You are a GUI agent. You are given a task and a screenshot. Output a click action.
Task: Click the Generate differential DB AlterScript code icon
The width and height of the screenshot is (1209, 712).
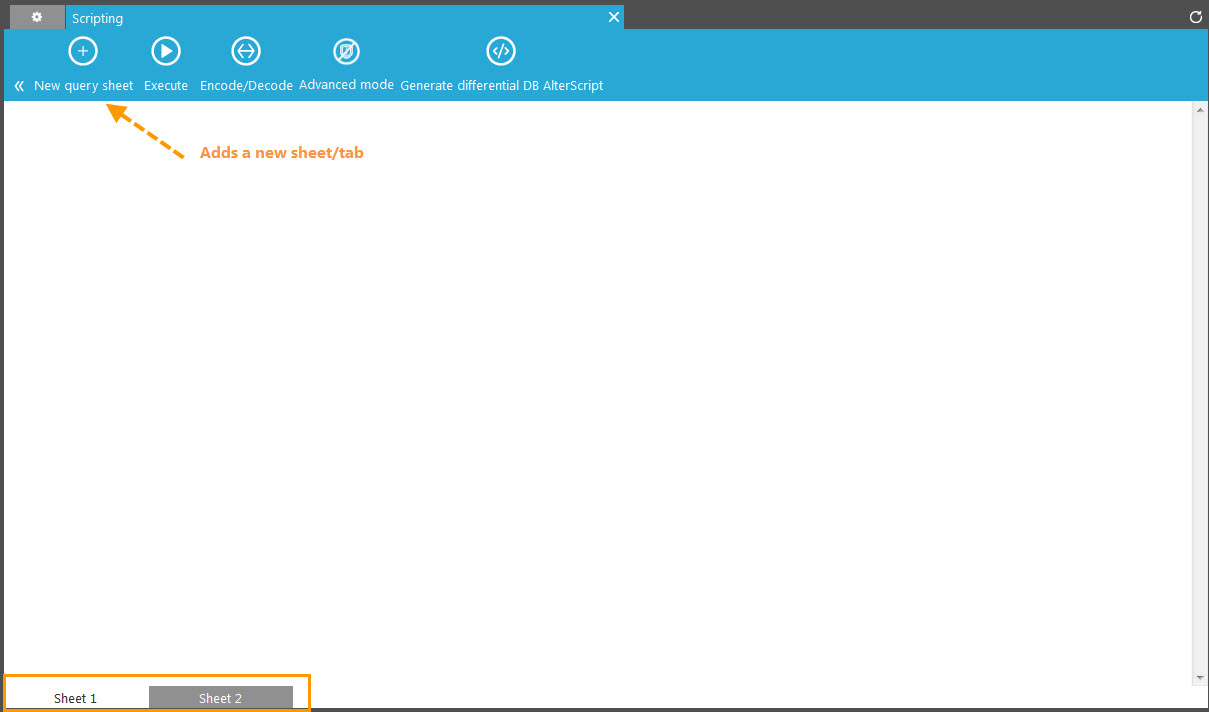[x=501, y=51]
